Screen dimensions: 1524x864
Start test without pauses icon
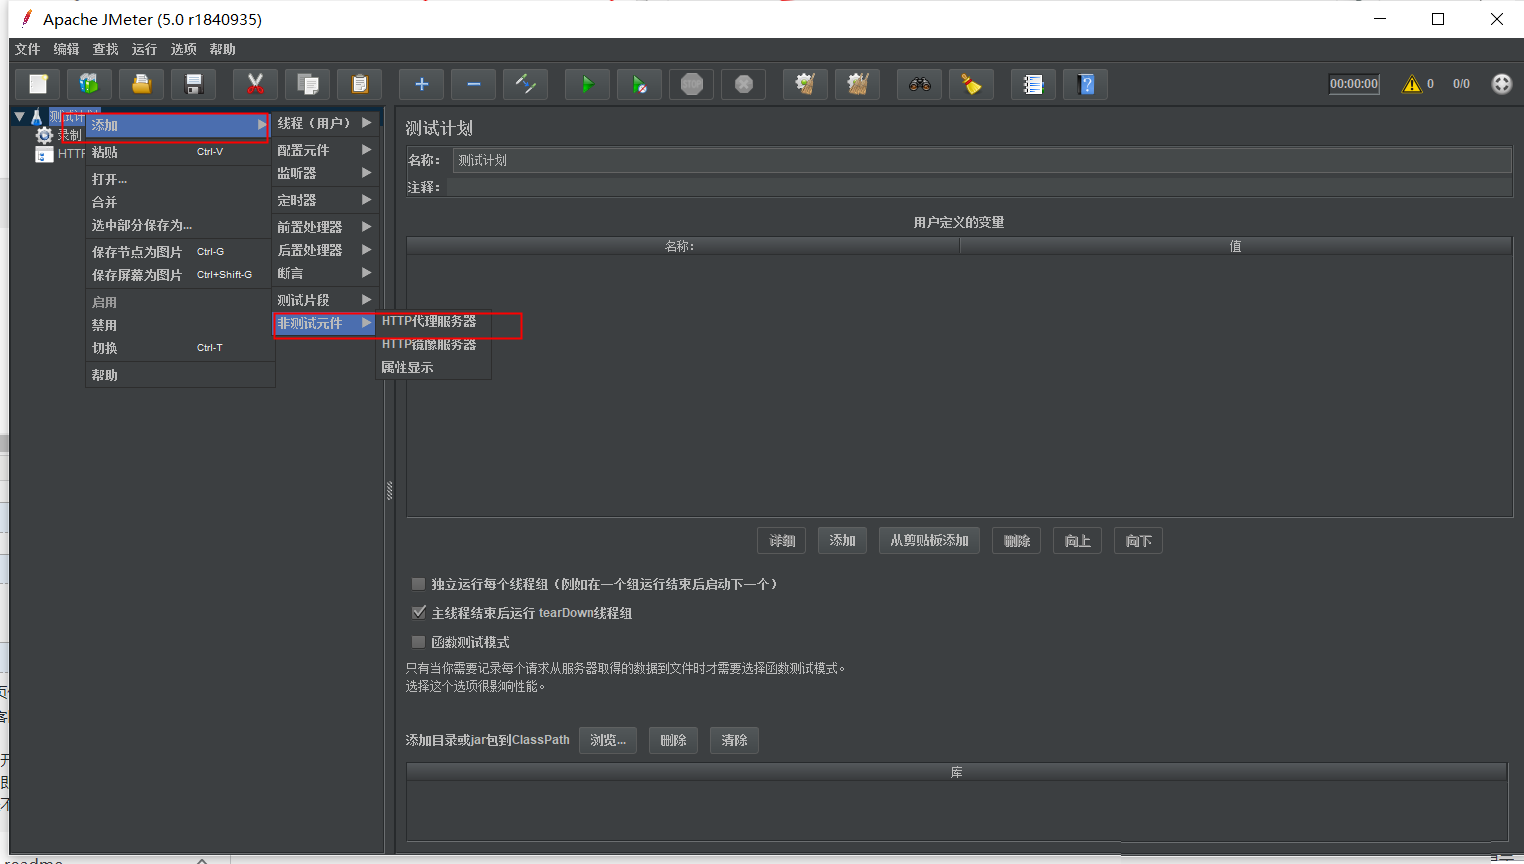639,84
